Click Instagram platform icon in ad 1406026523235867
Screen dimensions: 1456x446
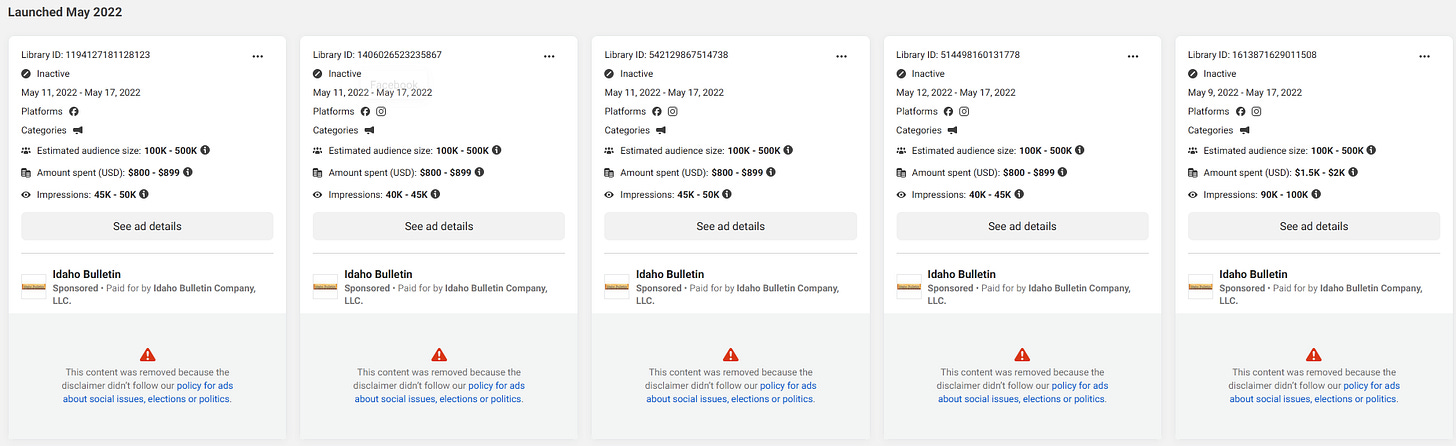381,111
